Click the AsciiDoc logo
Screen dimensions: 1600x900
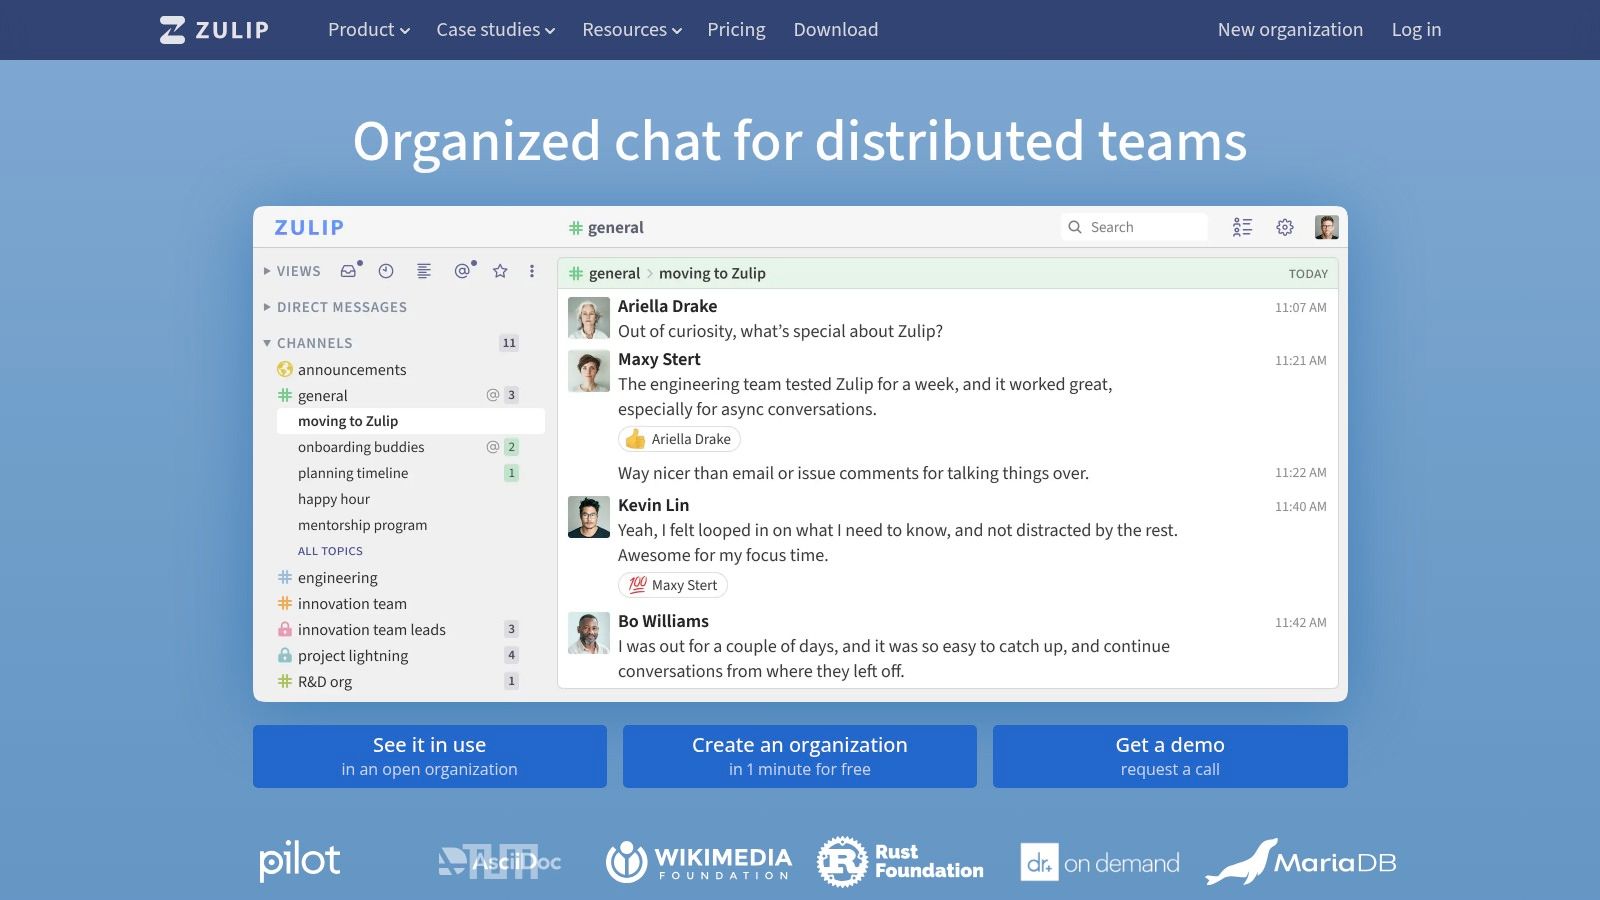pos(500,862)
